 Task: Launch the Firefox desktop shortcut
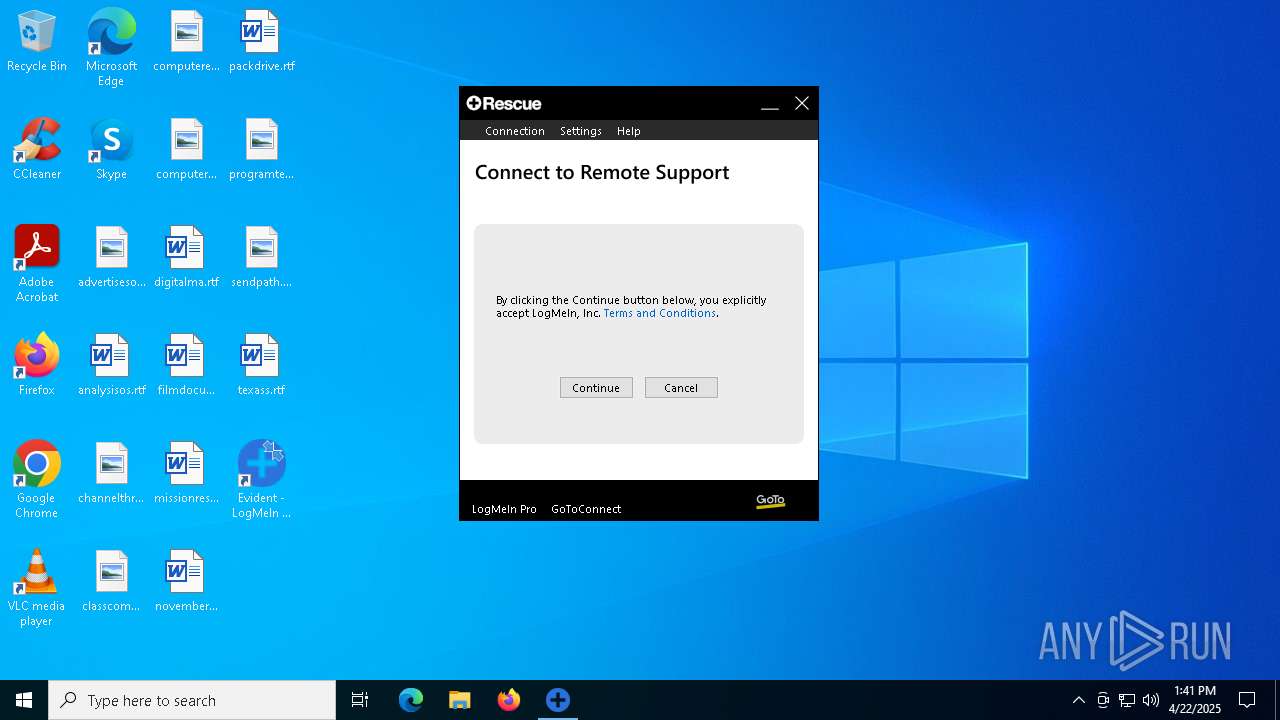click(x=37, y=366)
